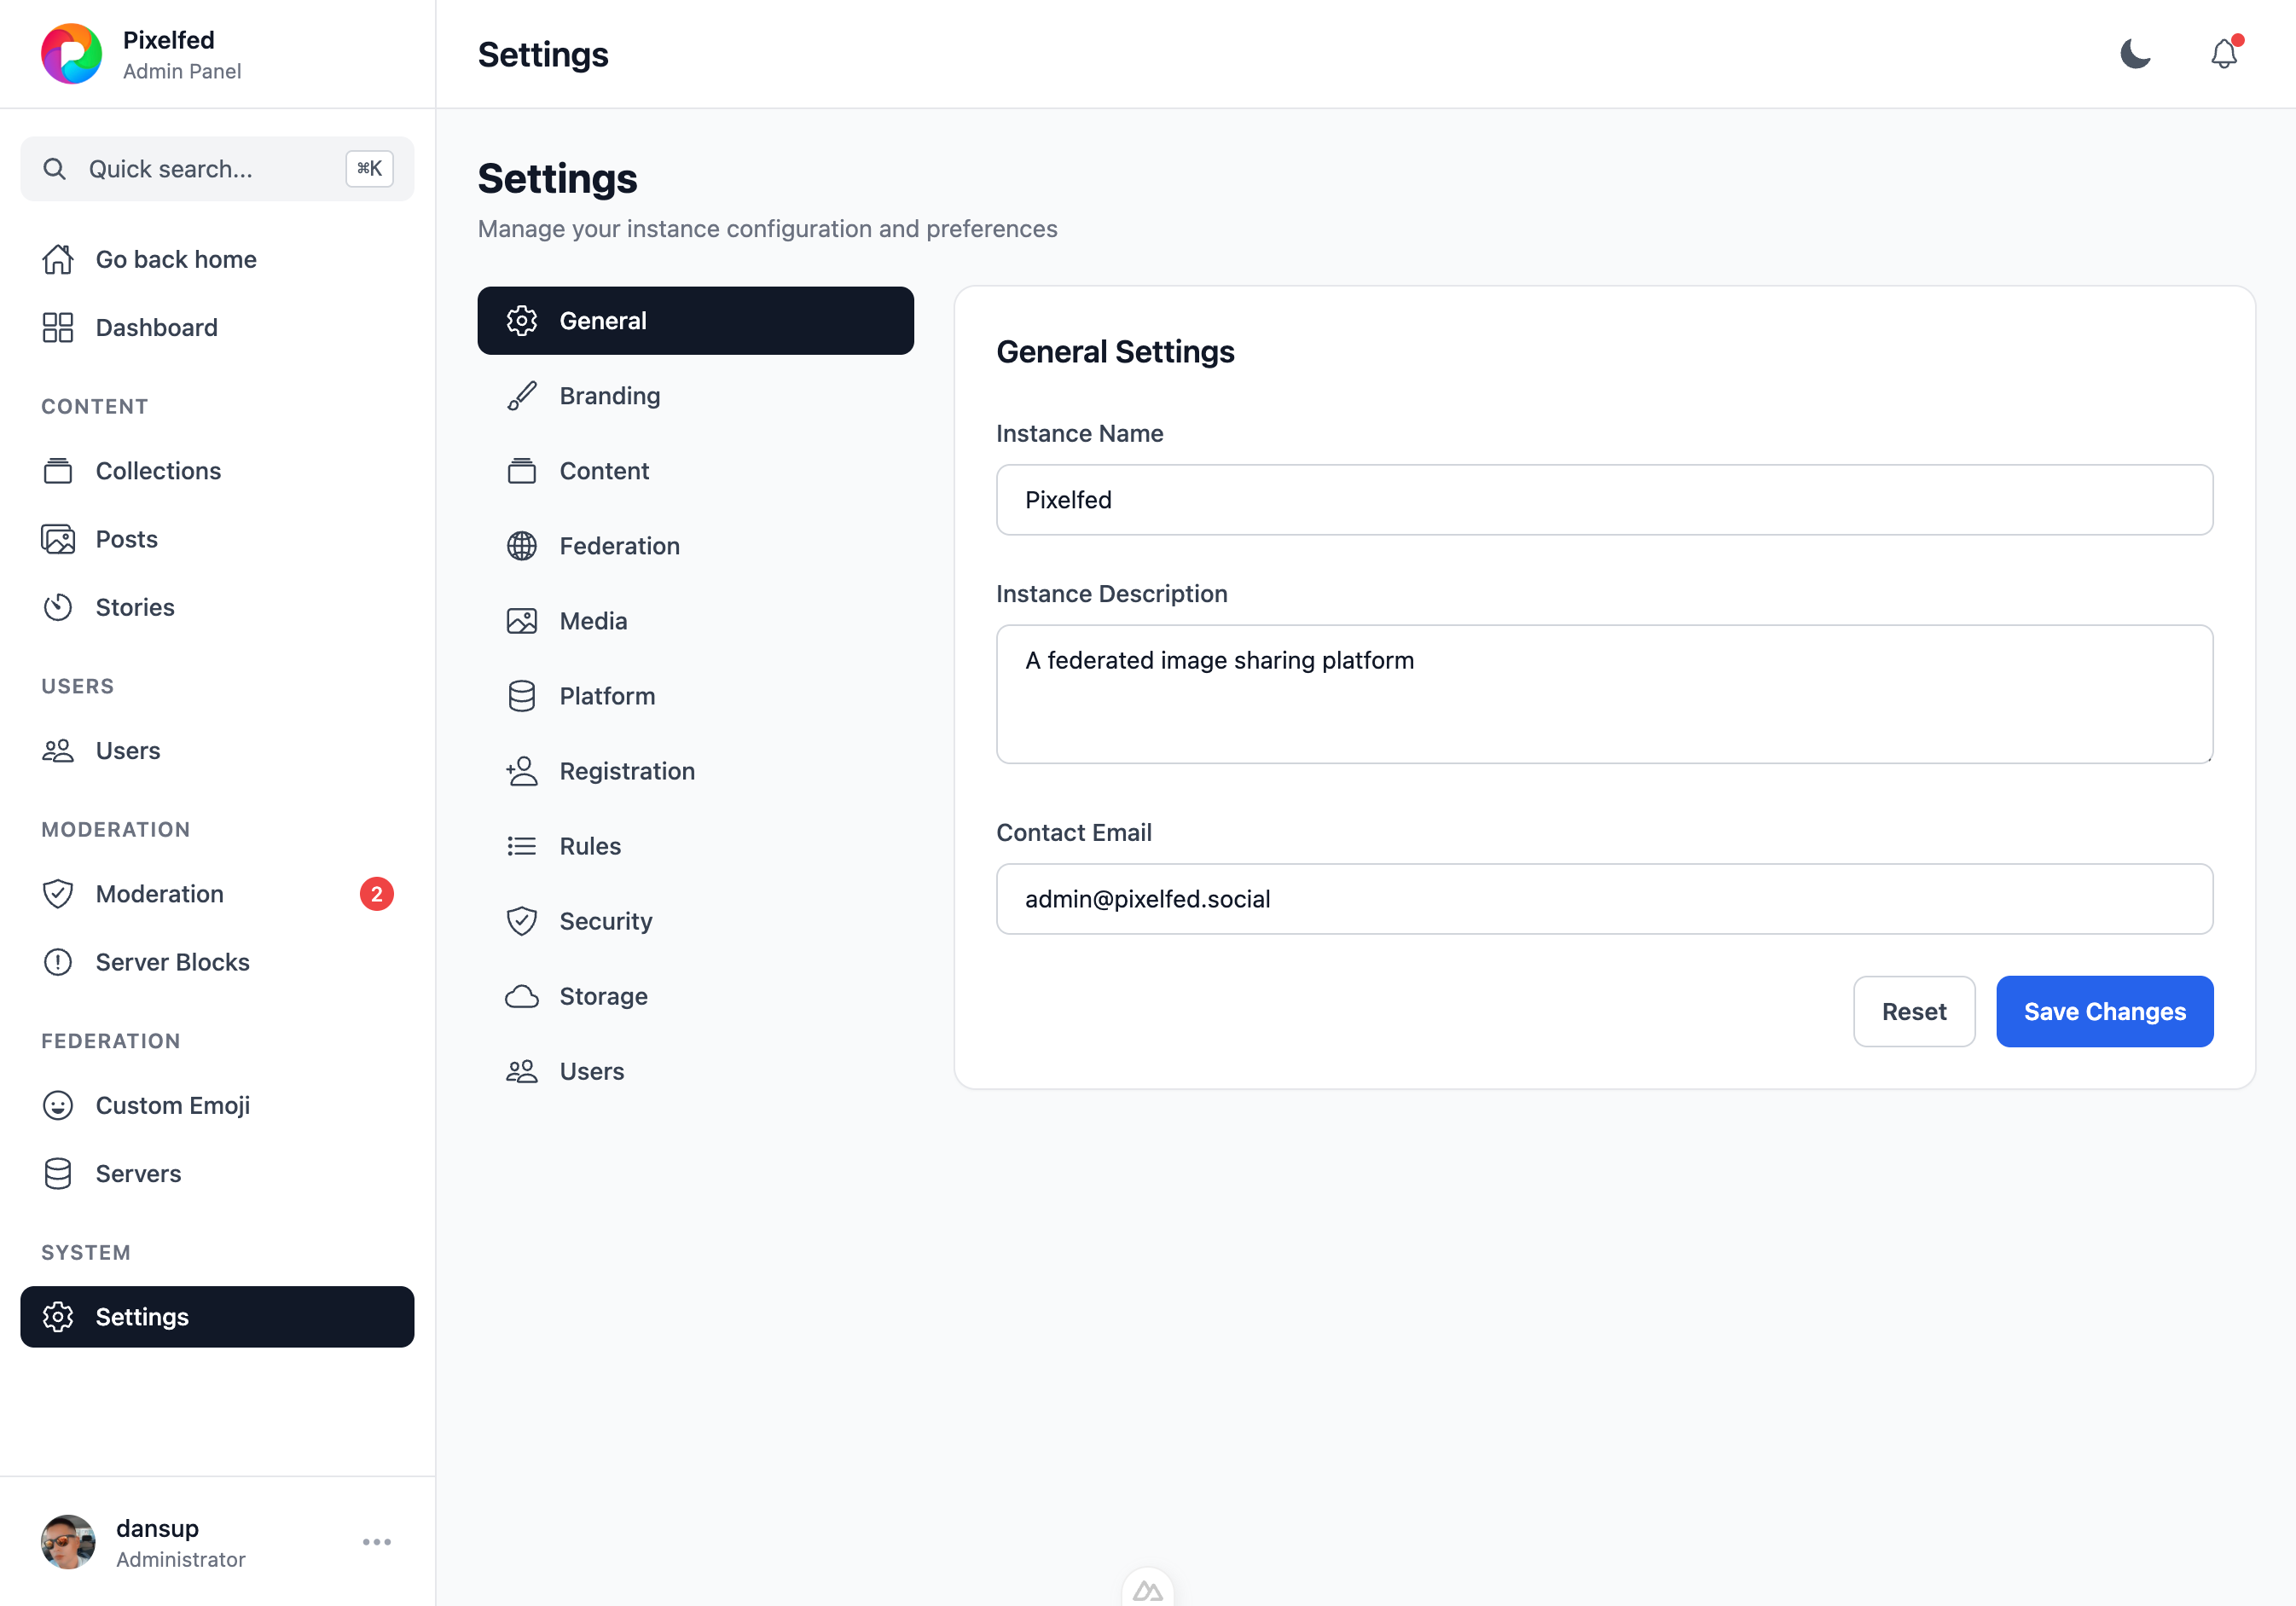Click the Federation globe icon

[522, 546]
